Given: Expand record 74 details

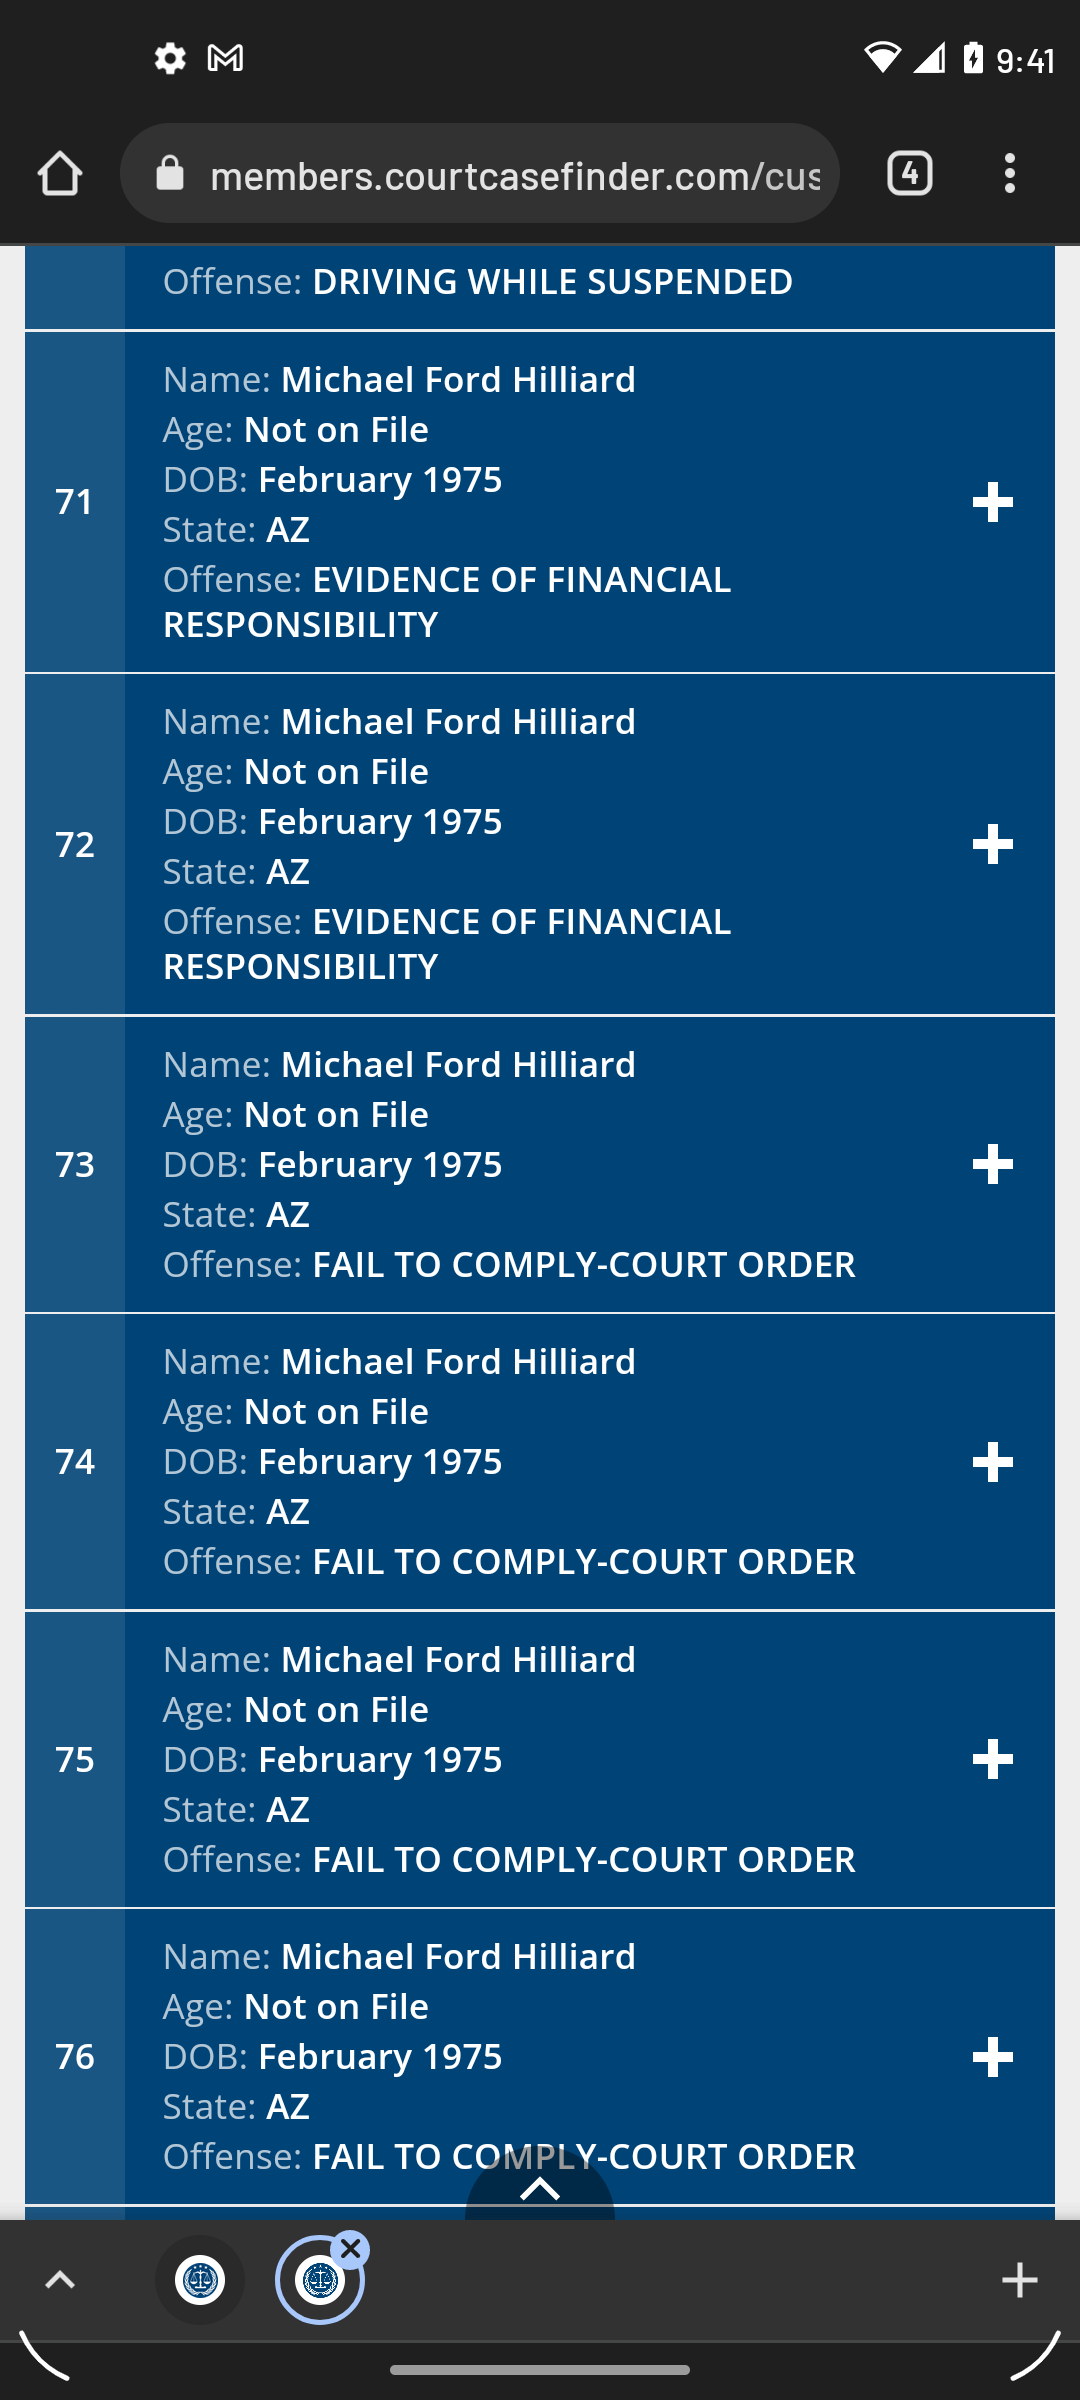Looking at the screenshot, I should (x=993, y=1463).
